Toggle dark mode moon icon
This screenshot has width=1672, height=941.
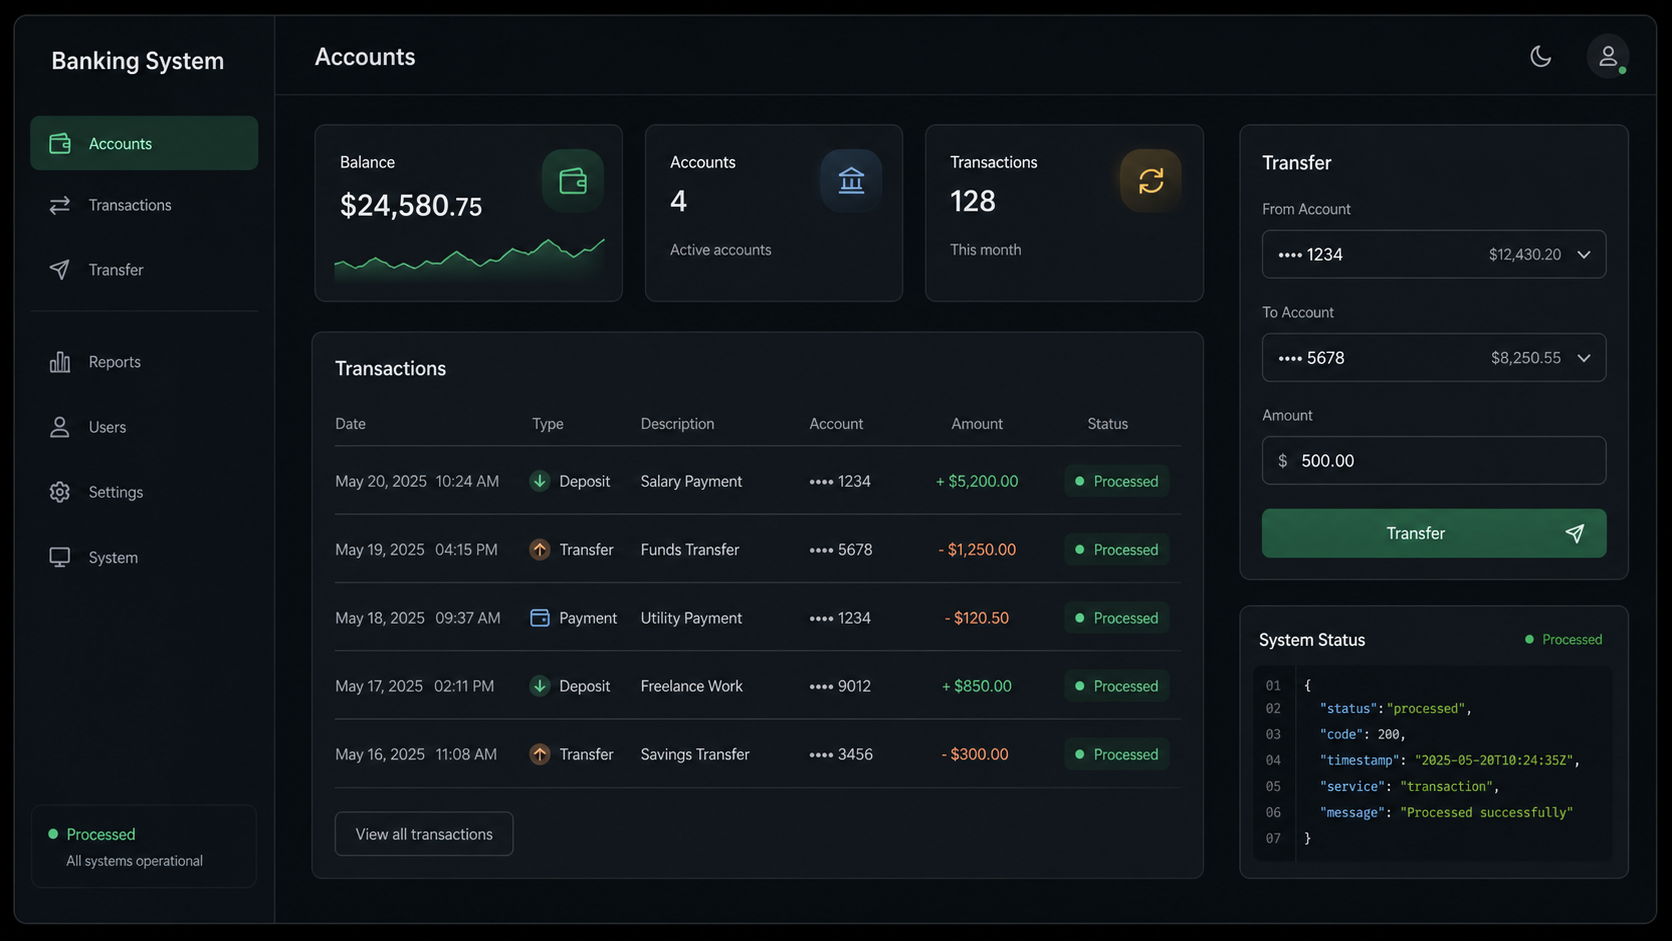point(1540,56)
